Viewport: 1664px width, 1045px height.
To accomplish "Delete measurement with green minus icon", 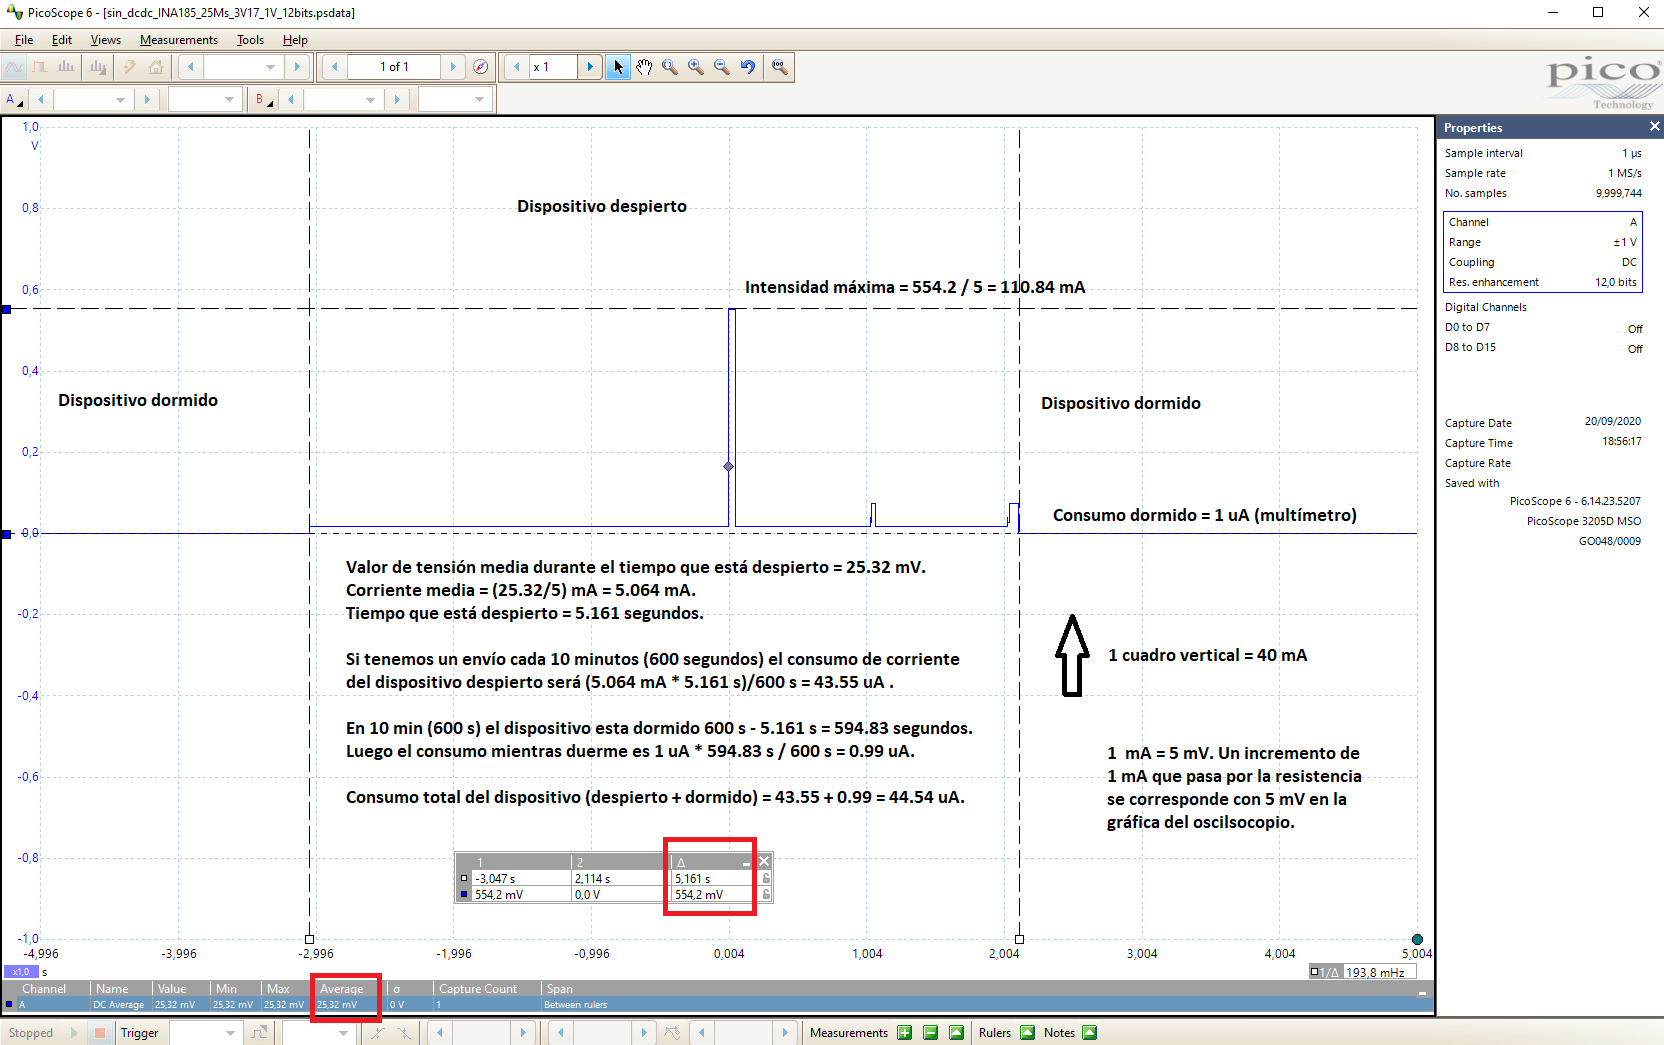I will point(931,1033).
